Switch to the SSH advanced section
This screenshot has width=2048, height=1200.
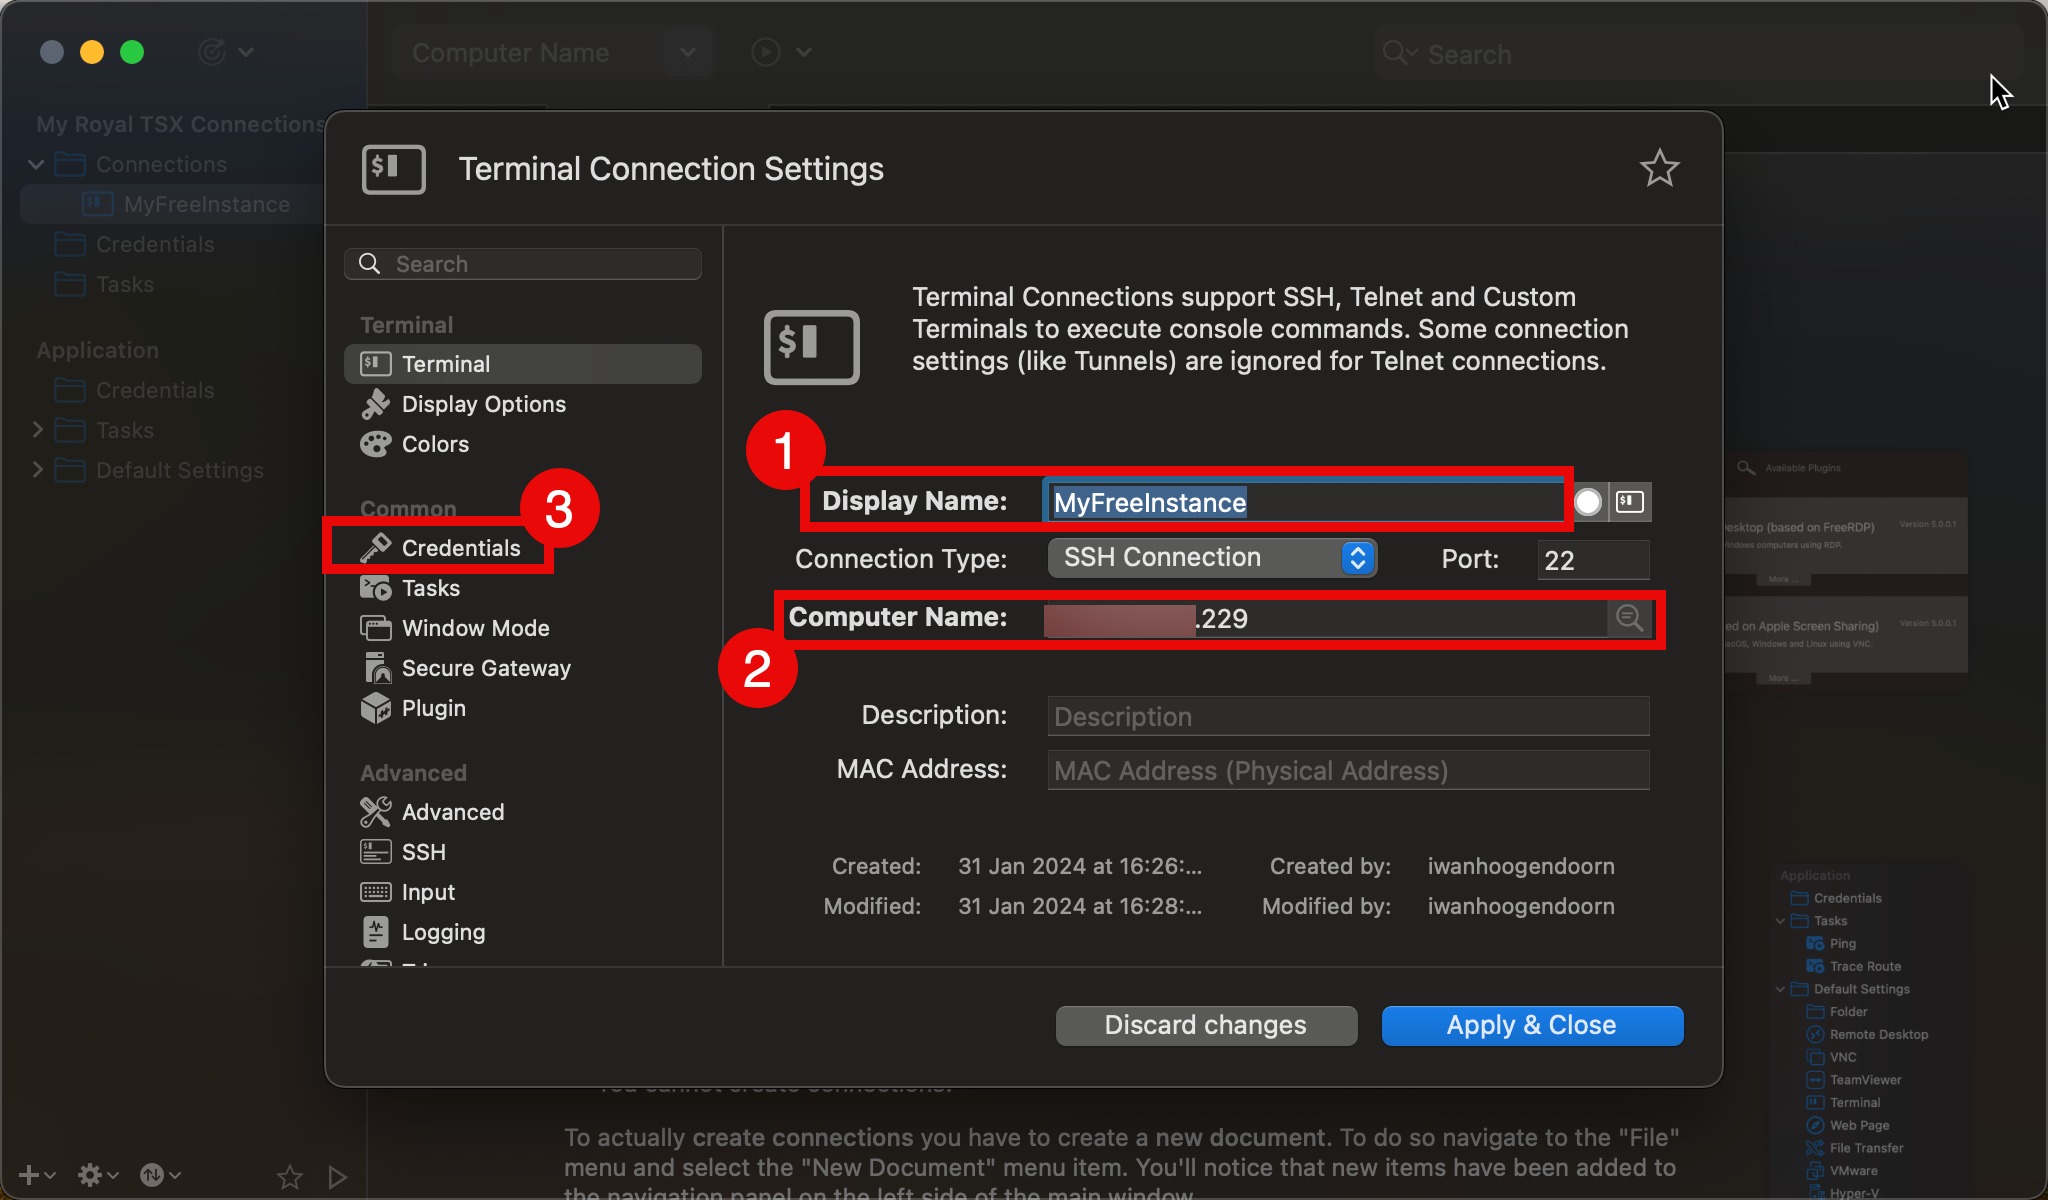coord(423,852)
